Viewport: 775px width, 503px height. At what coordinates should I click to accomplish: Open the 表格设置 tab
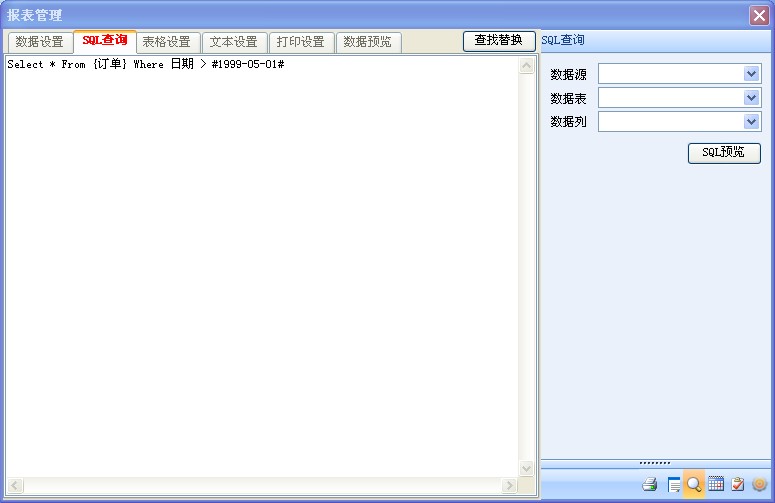(167, 42)
